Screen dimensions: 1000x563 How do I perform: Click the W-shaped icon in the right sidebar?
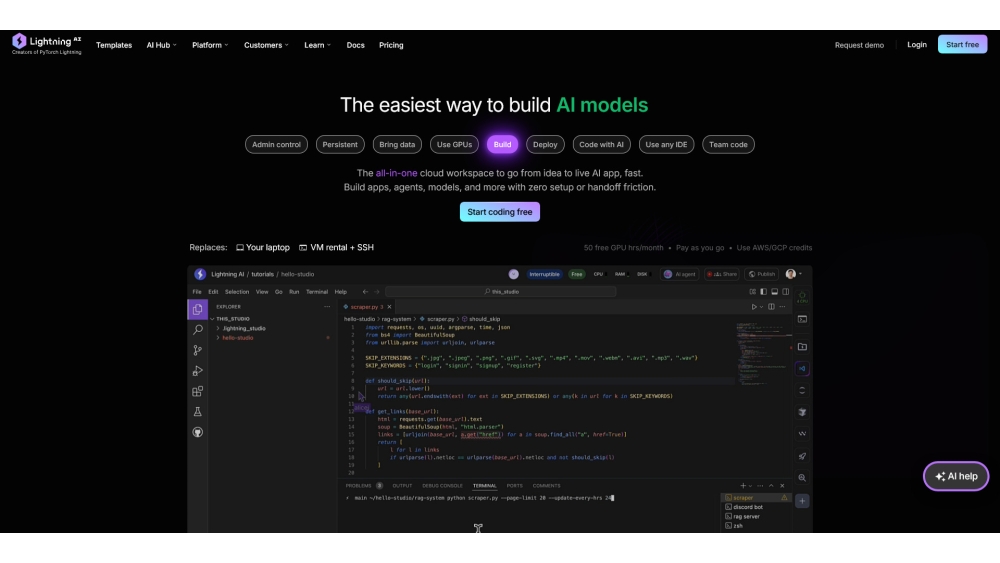(x=802, y=434)
